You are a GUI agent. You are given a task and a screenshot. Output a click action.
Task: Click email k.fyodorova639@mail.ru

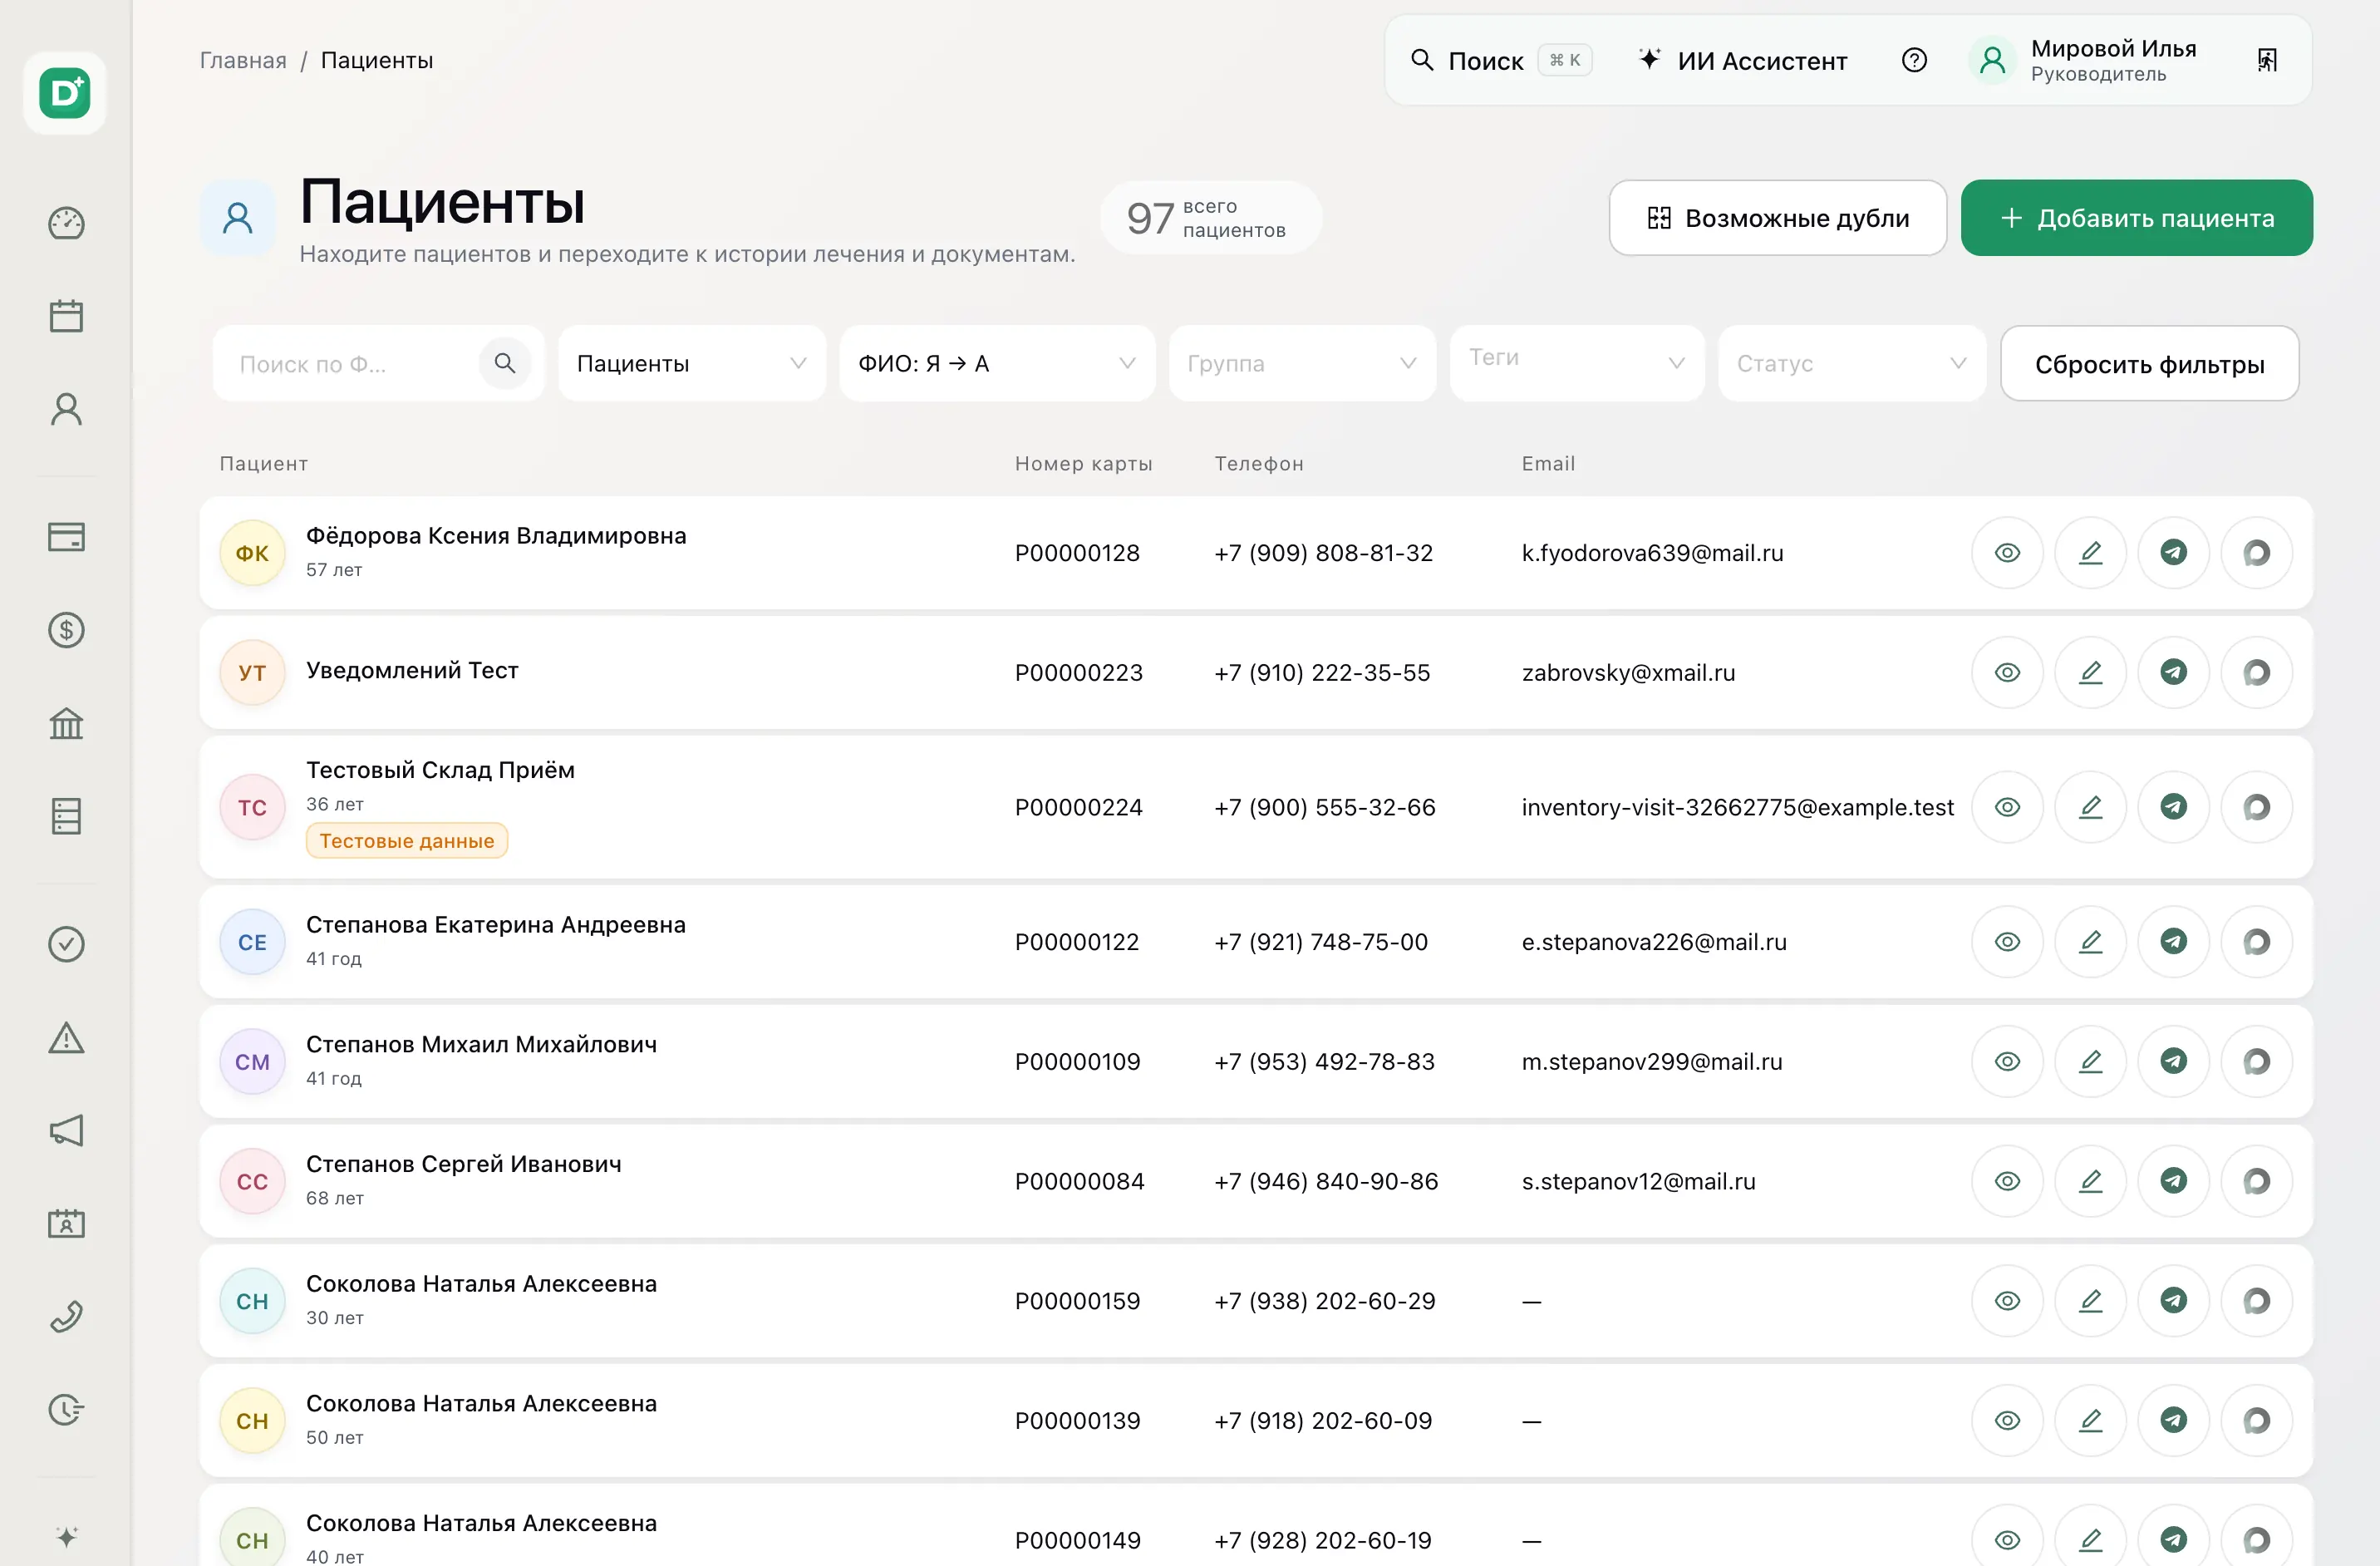pyautogui.click(x=1652, y=553)
